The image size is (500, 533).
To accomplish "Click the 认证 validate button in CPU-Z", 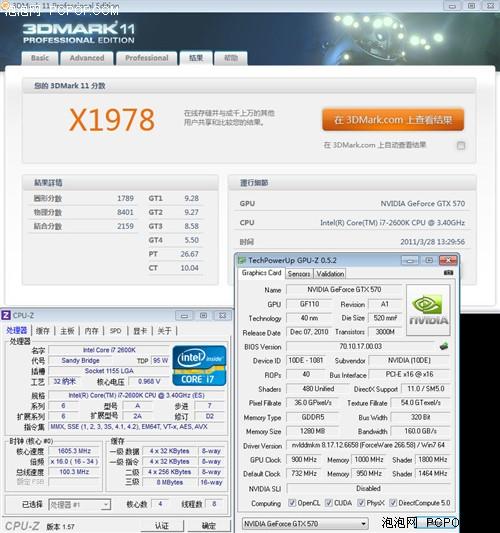I will pyautogui.click(x=162, y=526).
